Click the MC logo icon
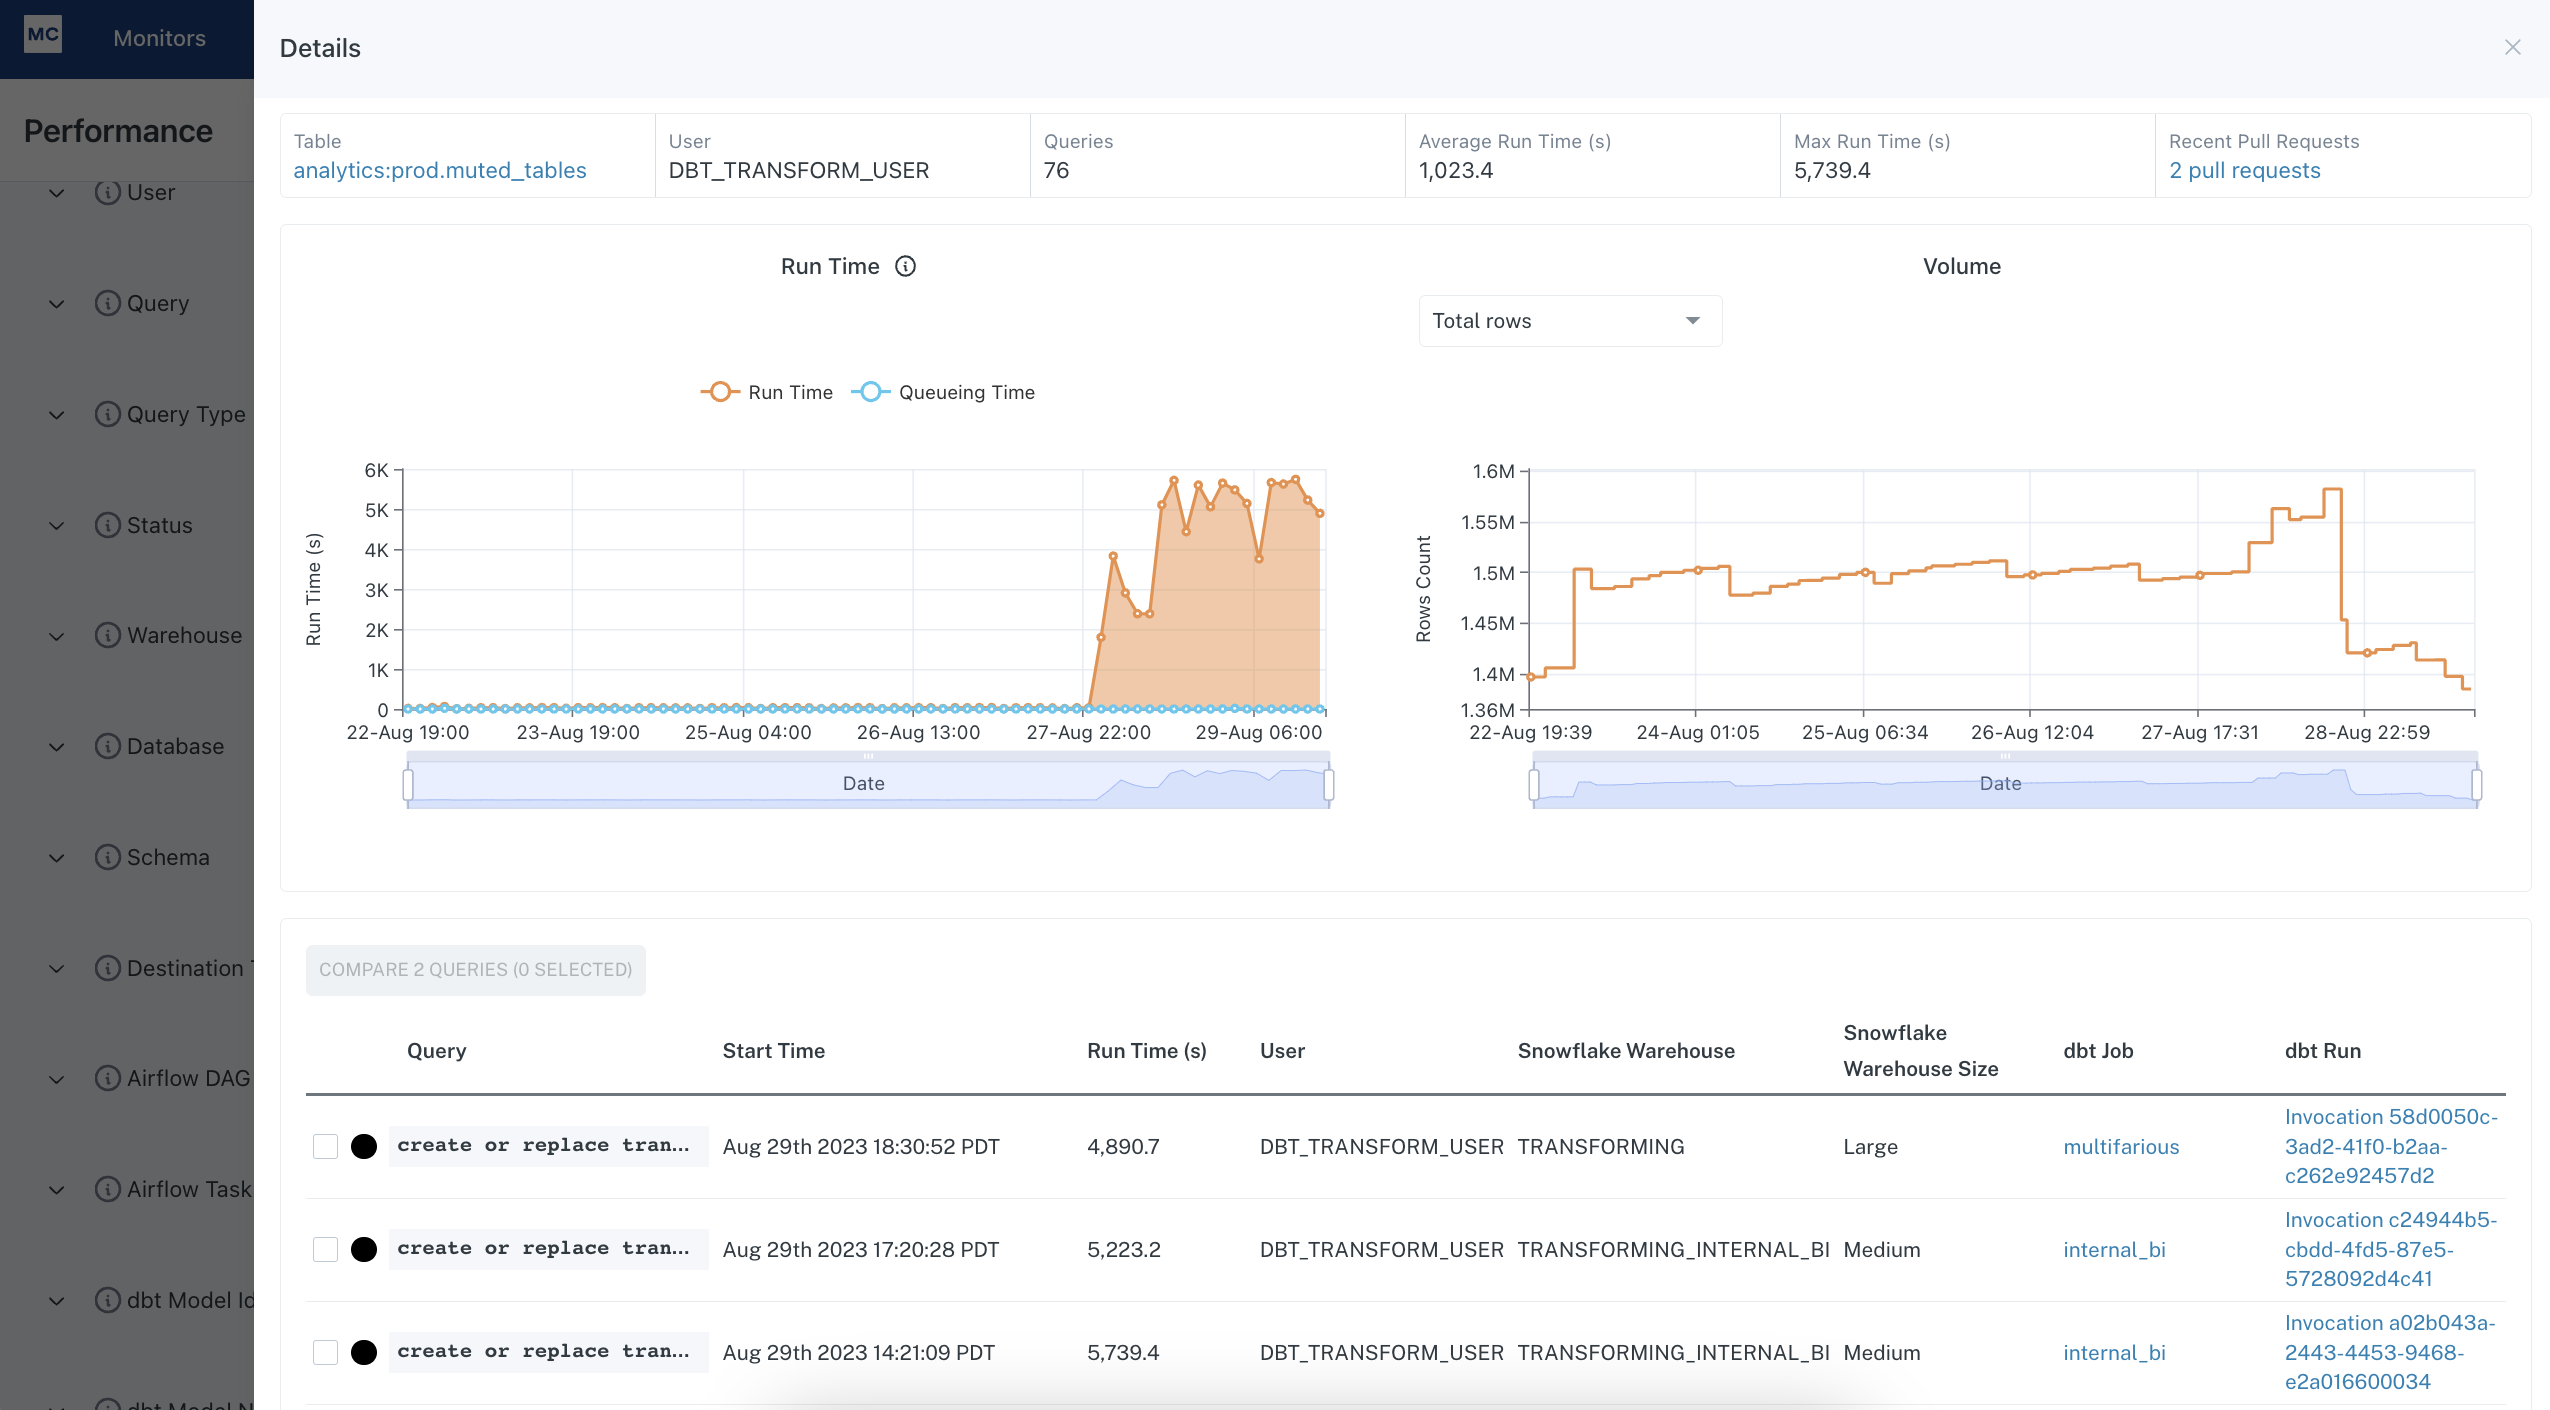The width and height of the screenshot is (2550, 1410). click(x=43, y=35)
